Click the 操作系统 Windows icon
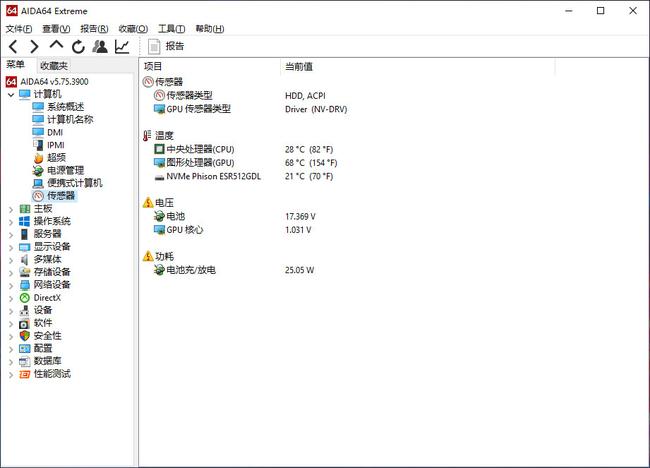Viewport: 650px width, 468px height. [25, 221]
